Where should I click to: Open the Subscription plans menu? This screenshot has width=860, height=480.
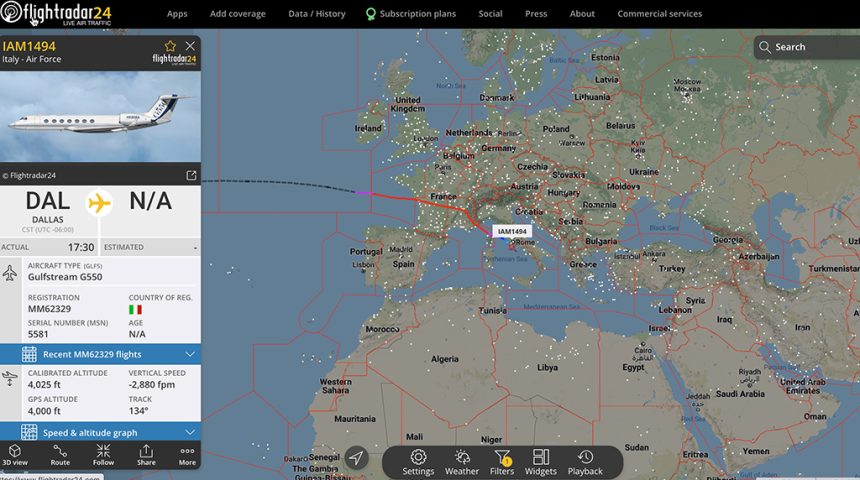click(411, 14)
